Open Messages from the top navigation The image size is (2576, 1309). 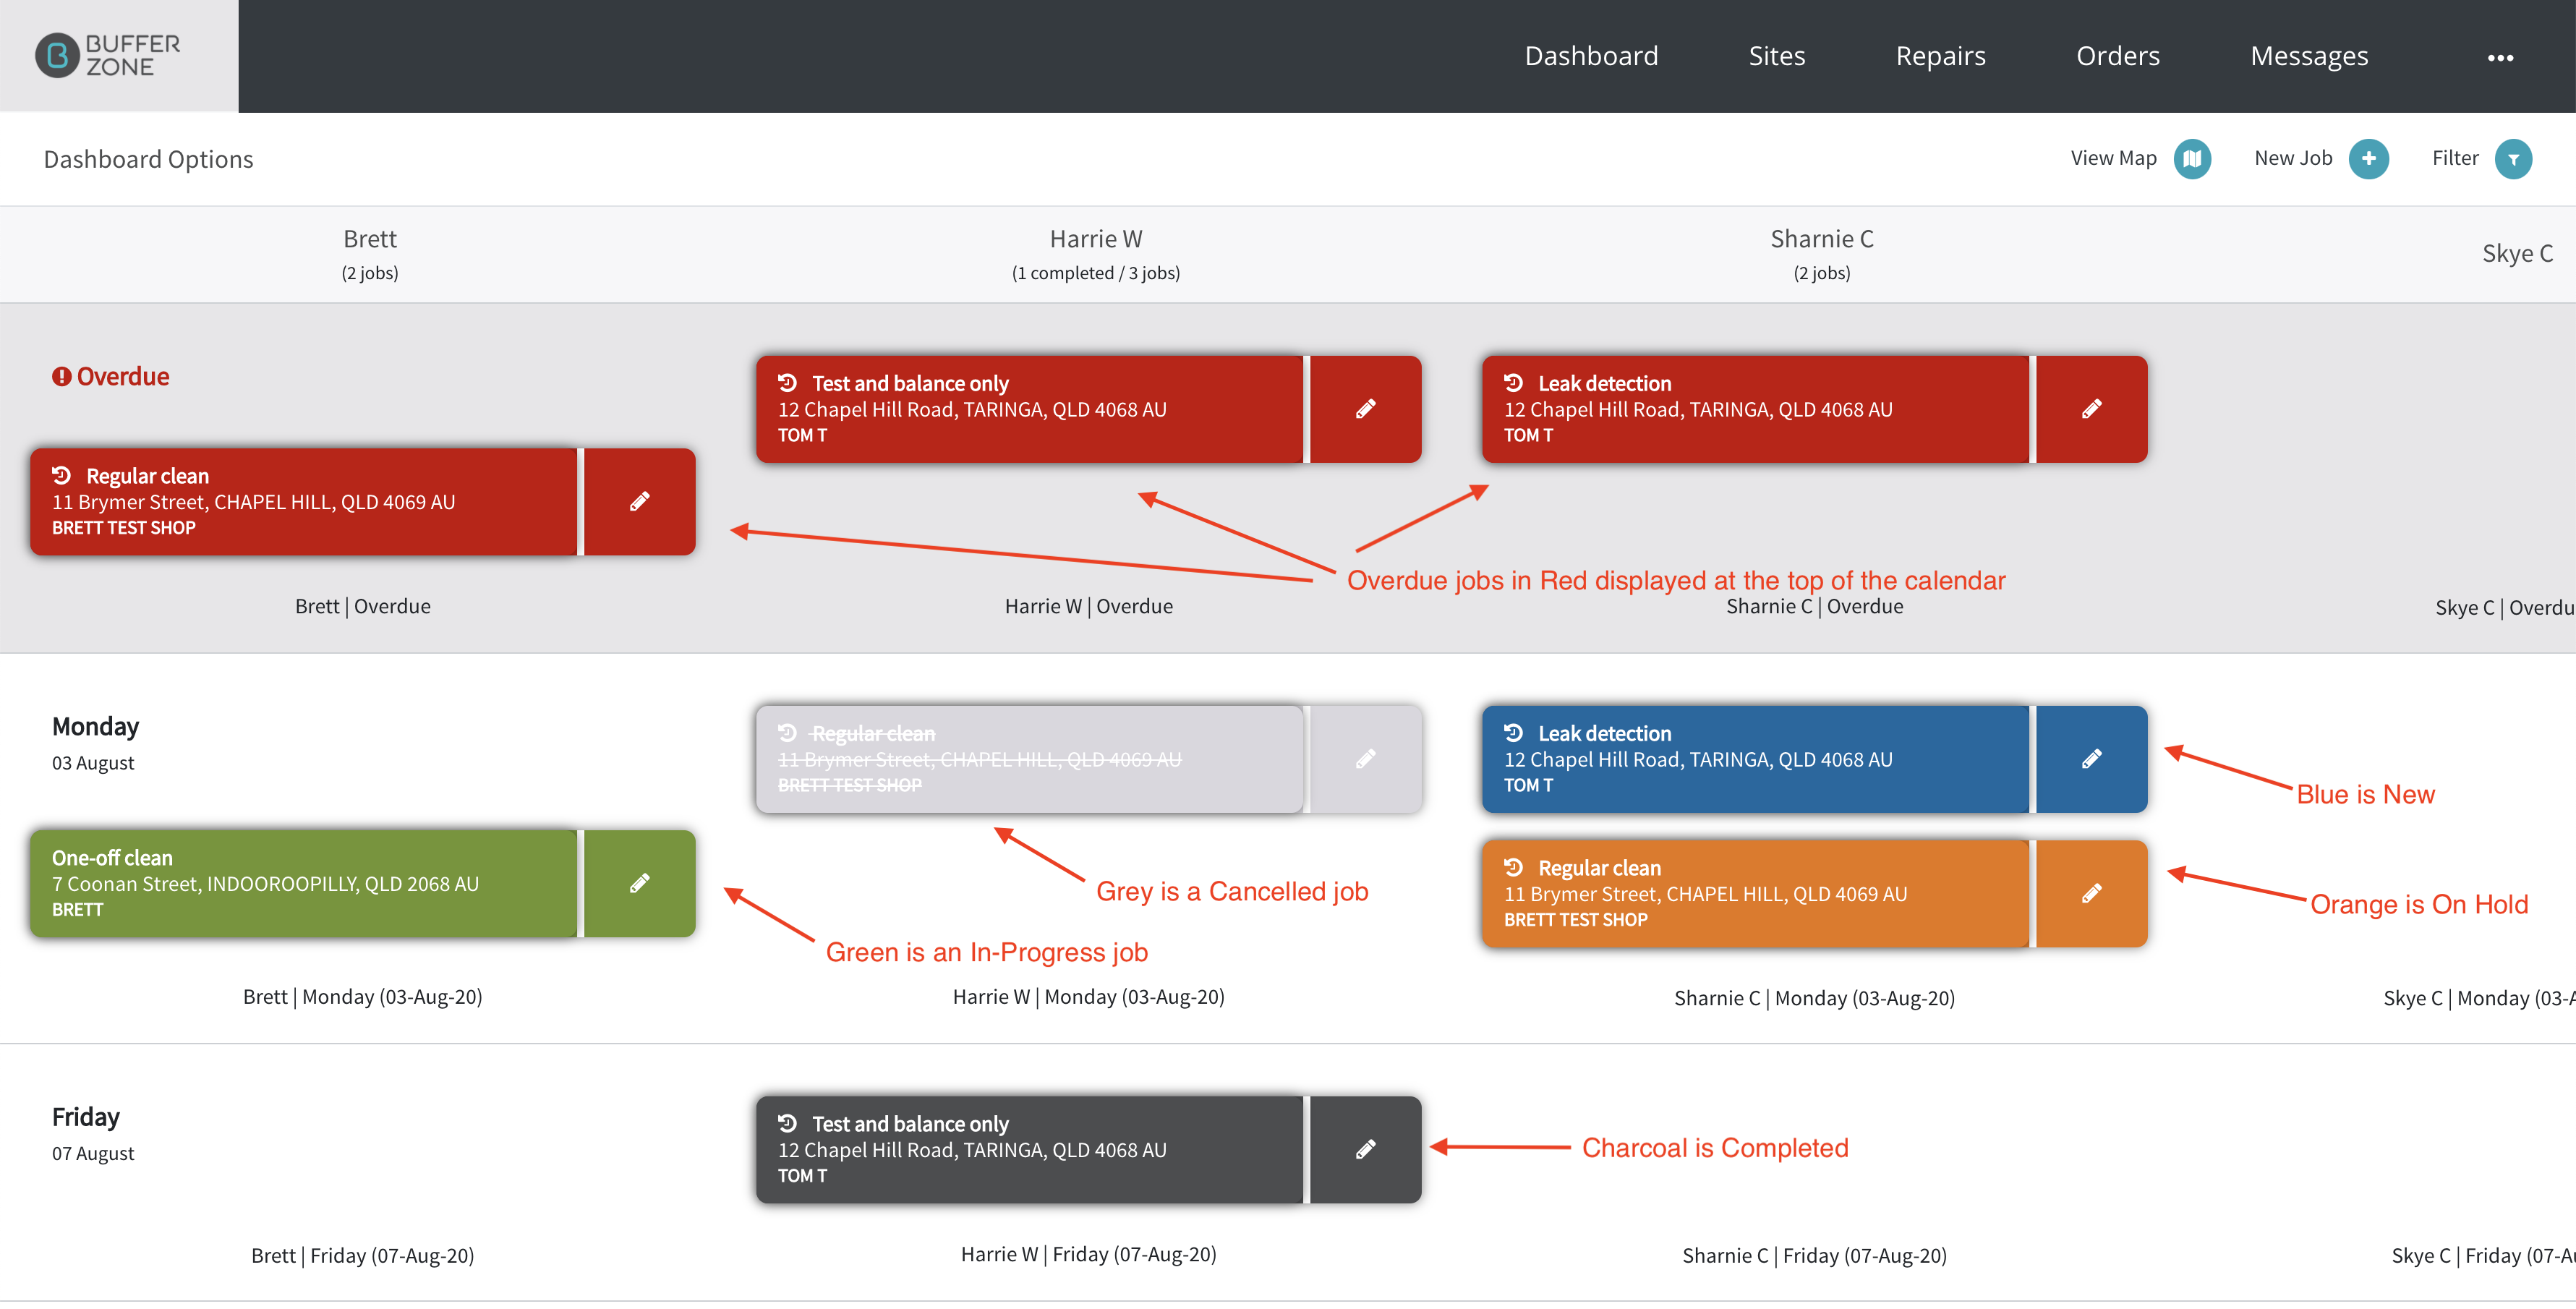coord(2308,56)
